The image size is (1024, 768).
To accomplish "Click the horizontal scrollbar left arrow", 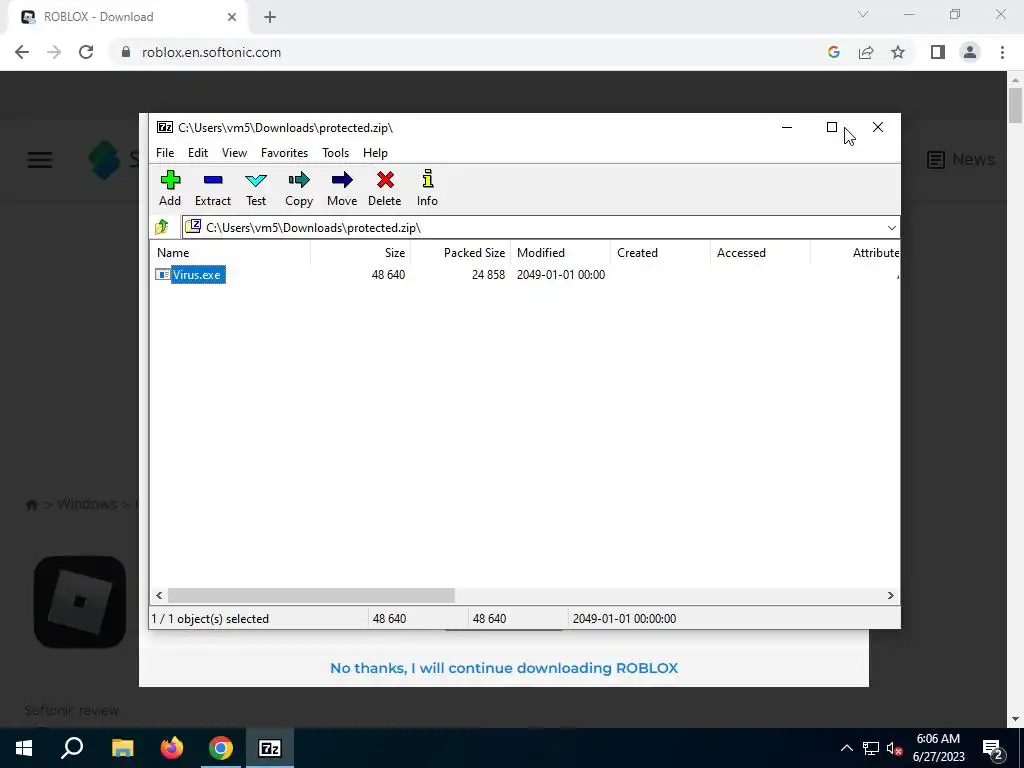I will pyautogui.click(x=159, y=596).
